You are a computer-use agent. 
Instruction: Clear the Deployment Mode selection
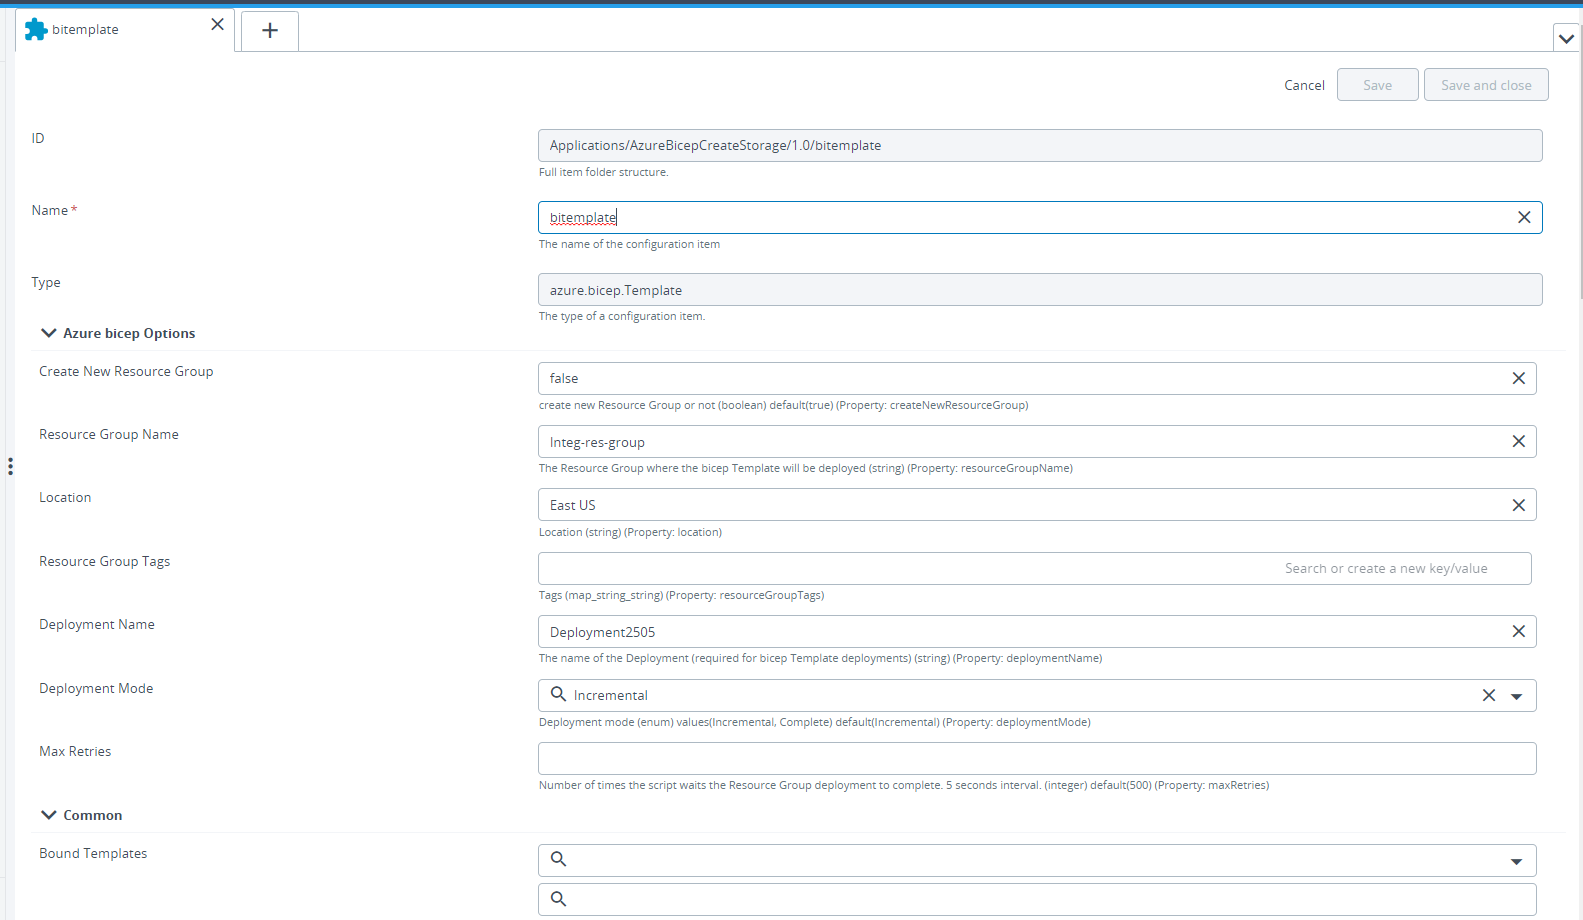pos(1488,696)
